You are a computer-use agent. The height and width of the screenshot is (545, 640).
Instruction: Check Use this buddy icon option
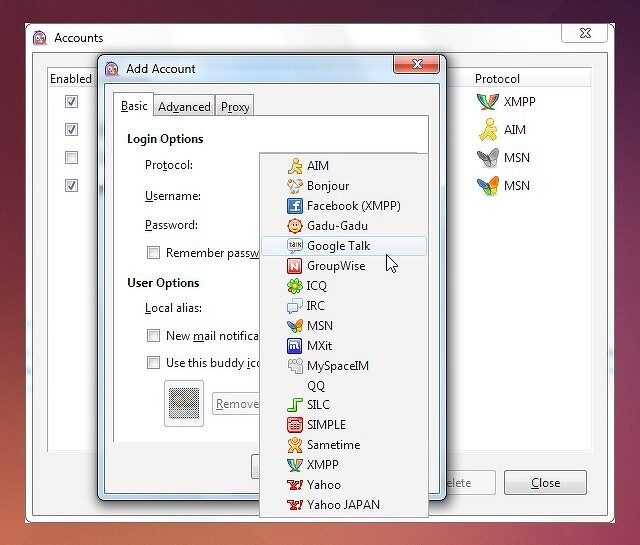click(154, 363)
